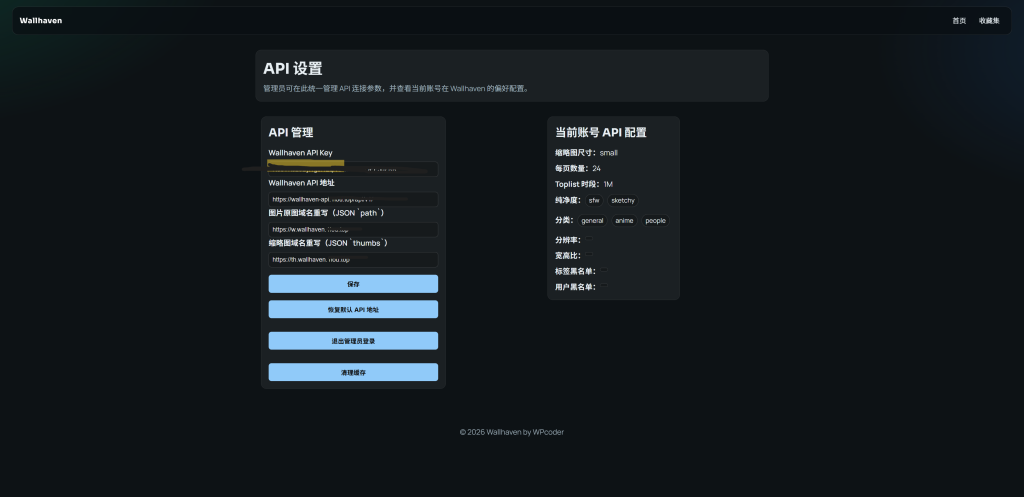Select the 图片原图域名重写 path input
1024x497 pixels.
click(x=353, y=229)
